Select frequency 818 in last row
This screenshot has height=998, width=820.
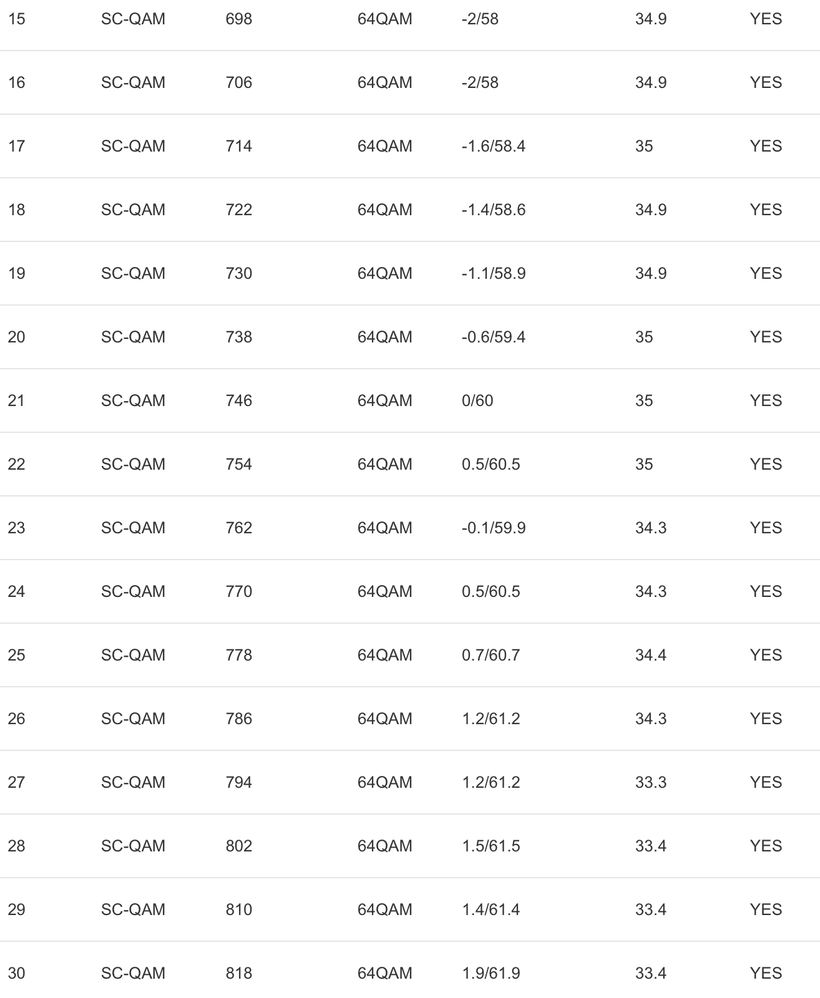click(x=239, y=974)
